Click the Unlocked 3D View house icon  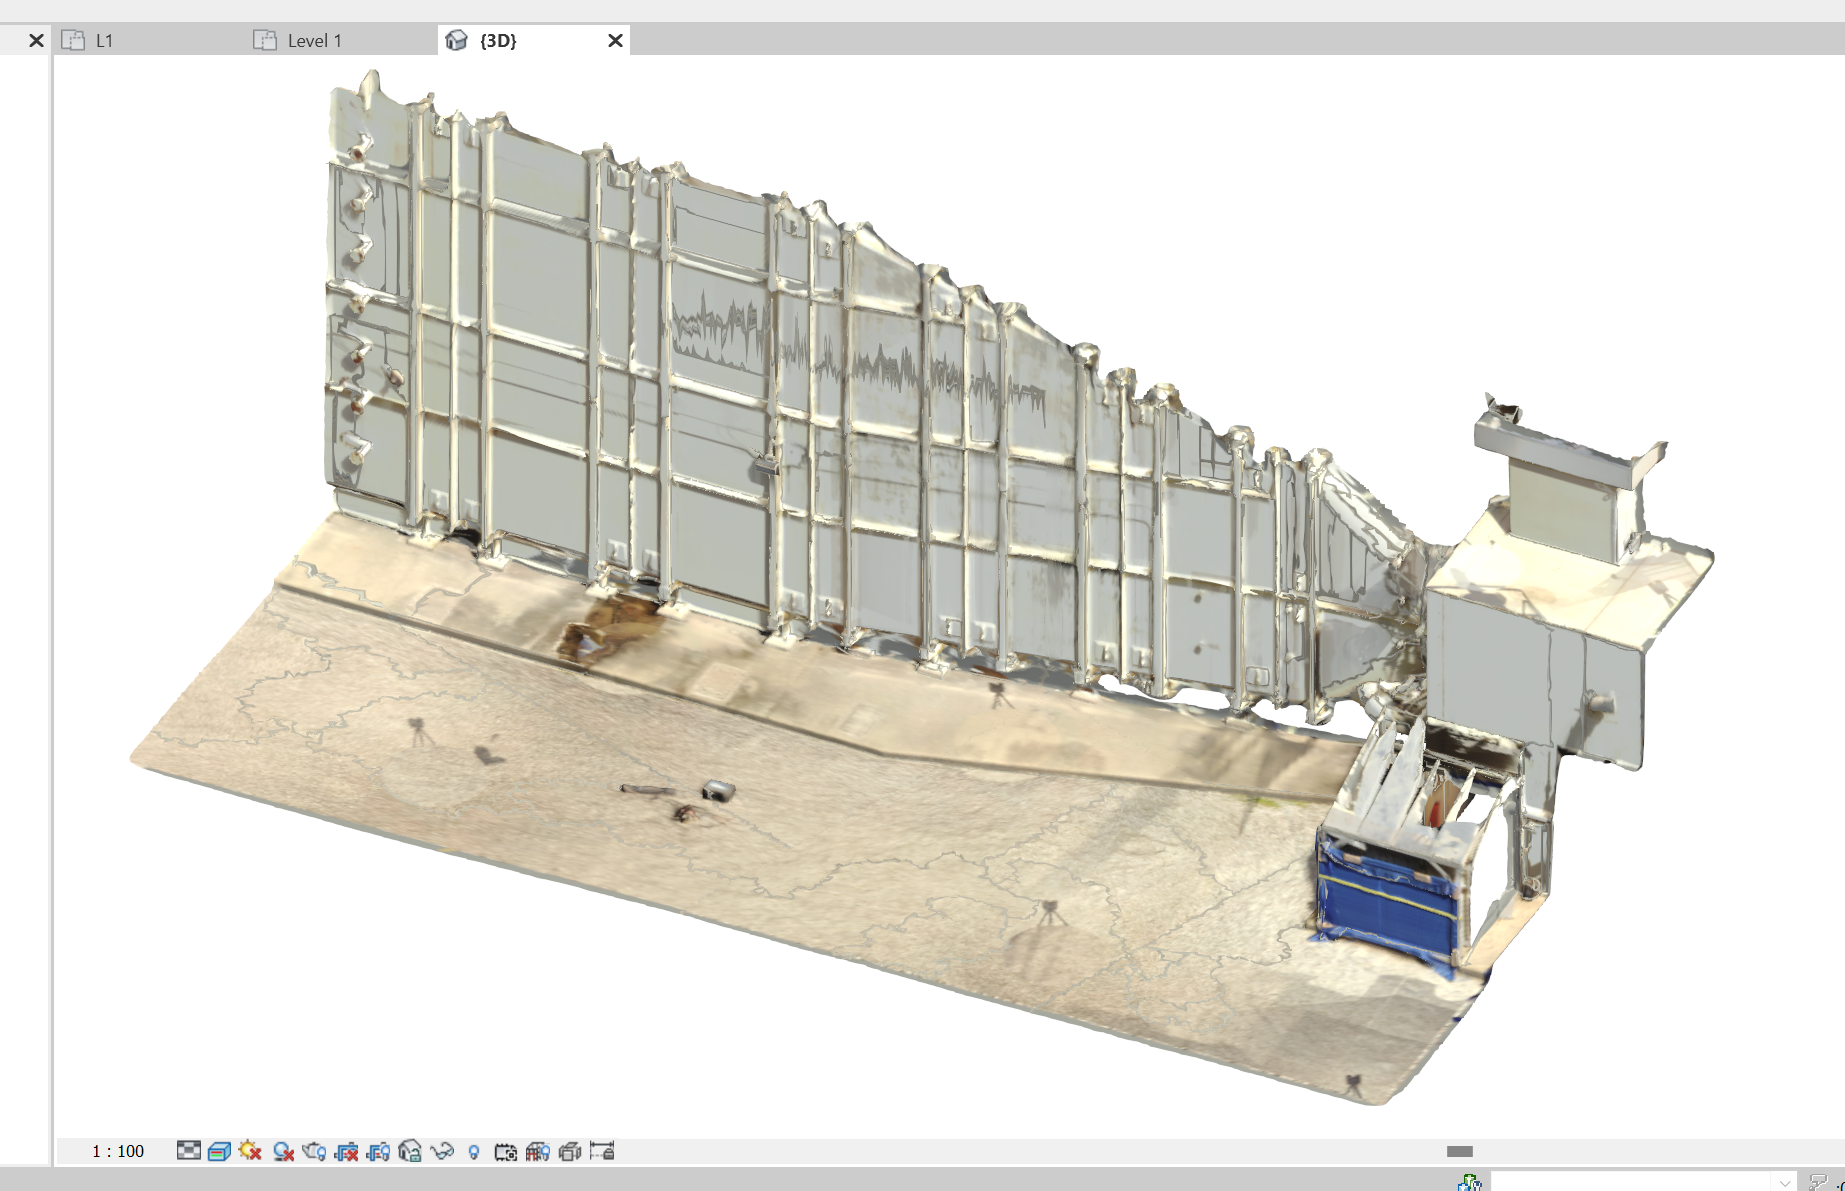(x=410, y=1151)
